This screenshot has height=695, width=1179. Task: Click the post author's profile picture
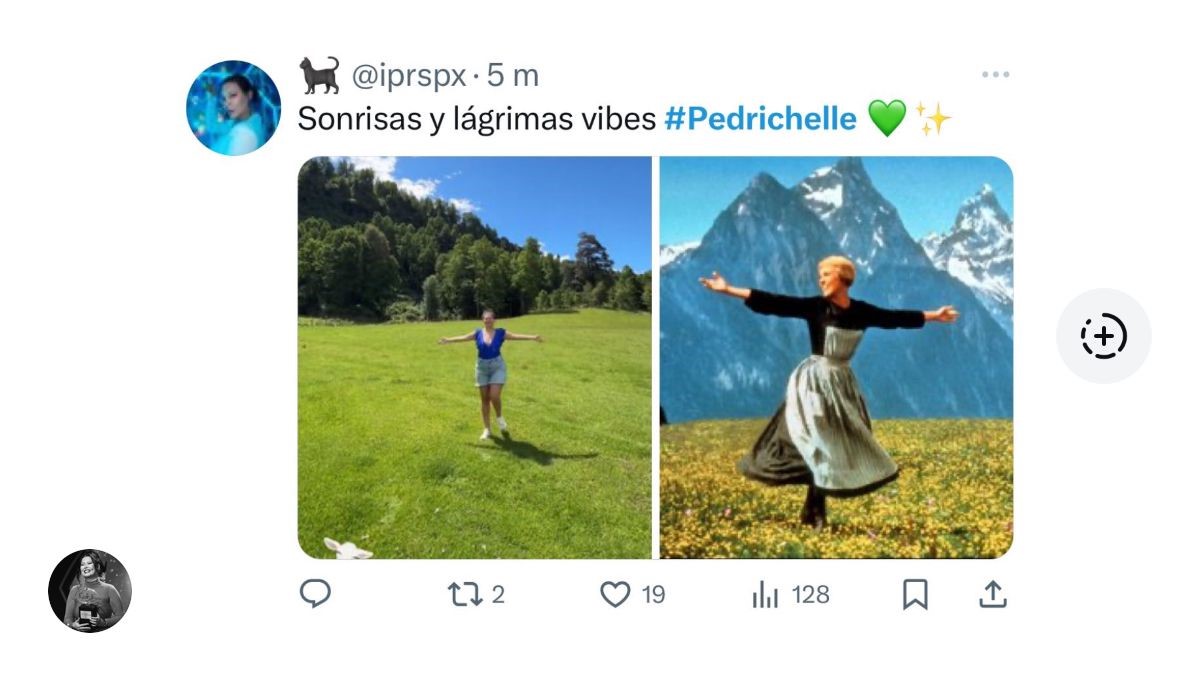coord(234,108)
